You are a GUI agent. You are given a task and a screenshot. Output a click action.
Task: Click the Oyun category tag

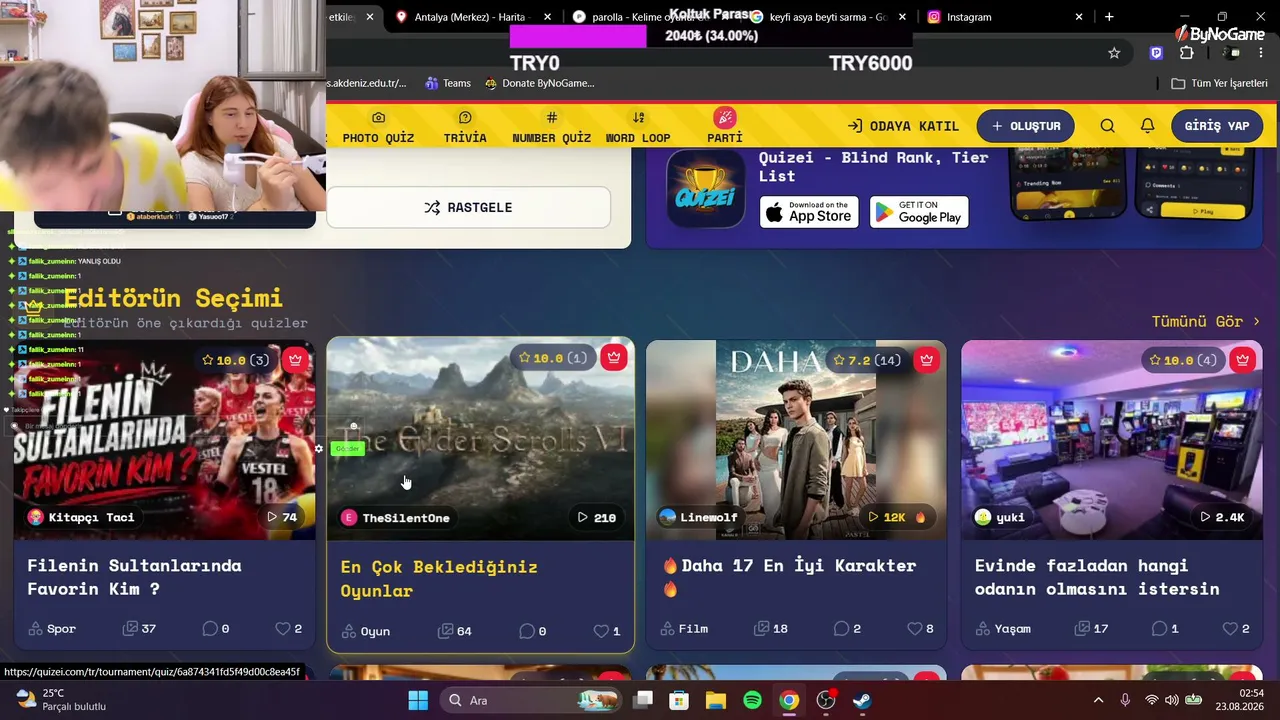[x=365, y=631]
